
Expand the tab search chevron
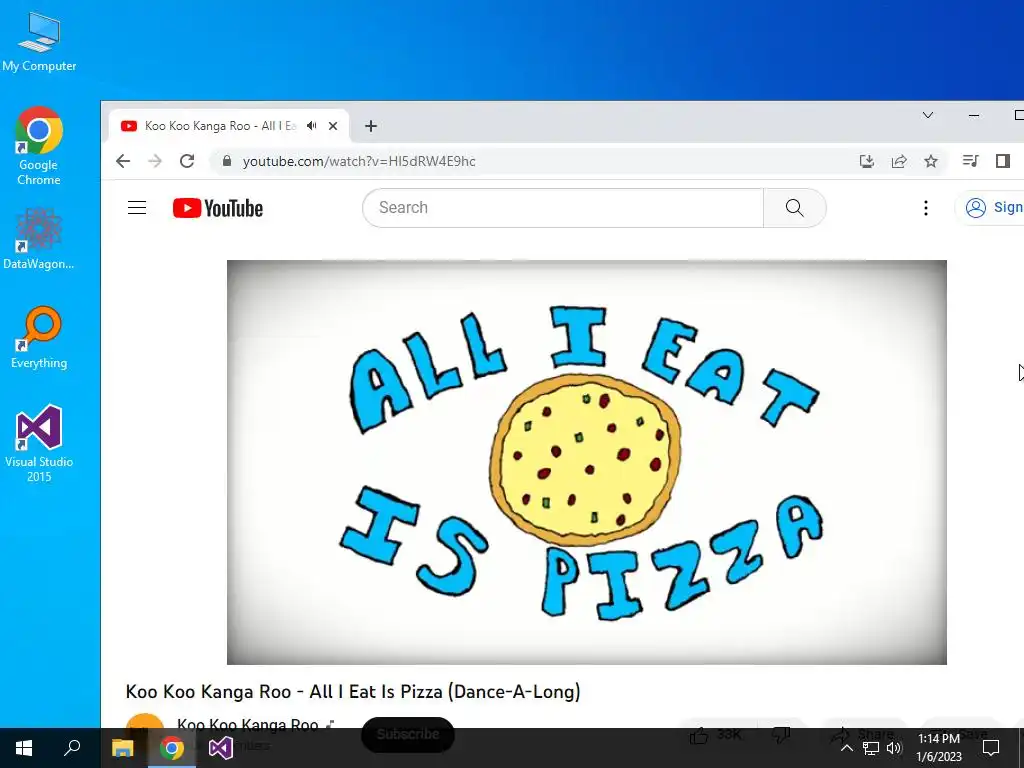[927, 116]
